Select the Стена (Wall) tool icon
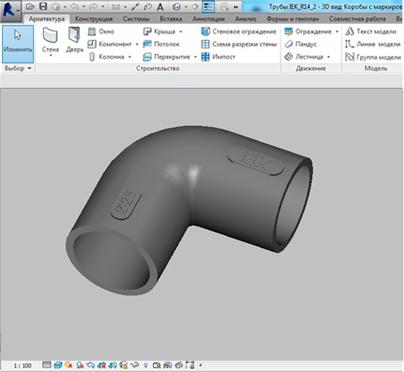 pyautogui.click(x=50, y=36)
